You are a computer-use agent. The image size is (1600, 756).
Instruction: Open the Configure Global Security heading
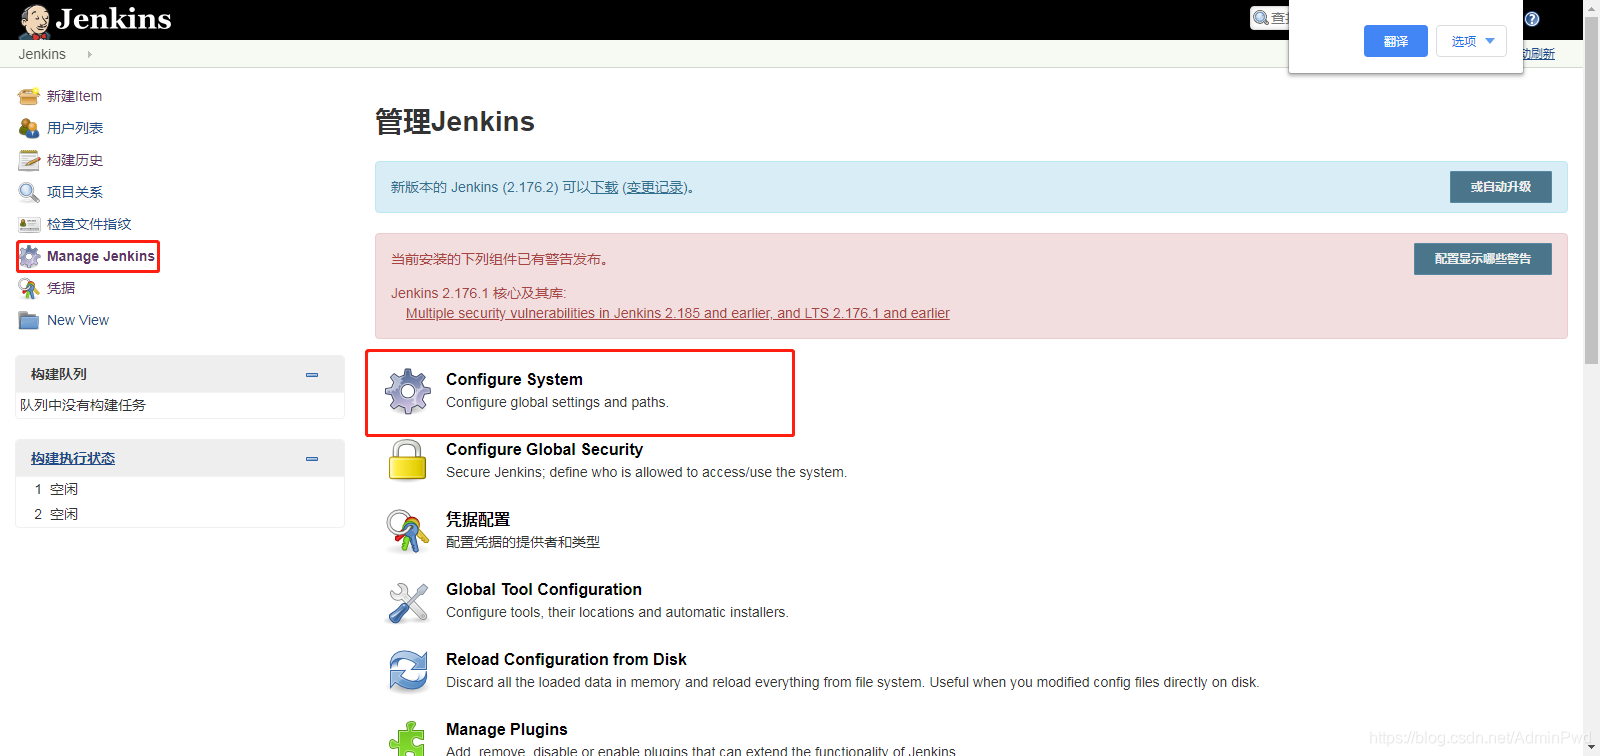[544, 449]
